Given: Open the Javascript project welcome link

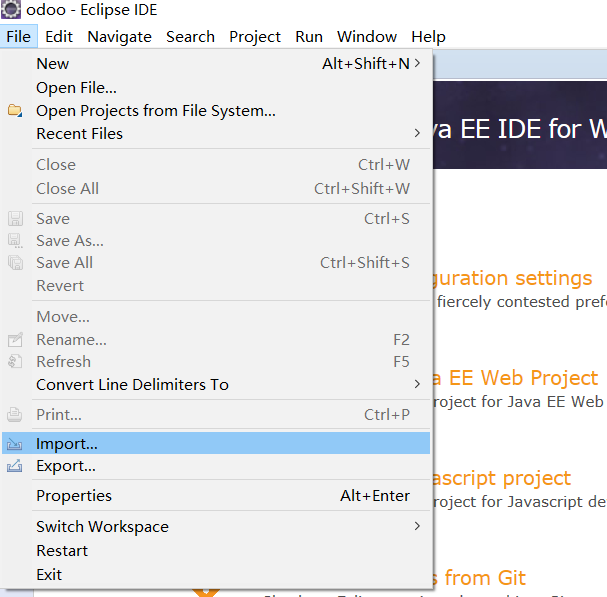Looking at the screenshot, I should [x=502, y=479].
